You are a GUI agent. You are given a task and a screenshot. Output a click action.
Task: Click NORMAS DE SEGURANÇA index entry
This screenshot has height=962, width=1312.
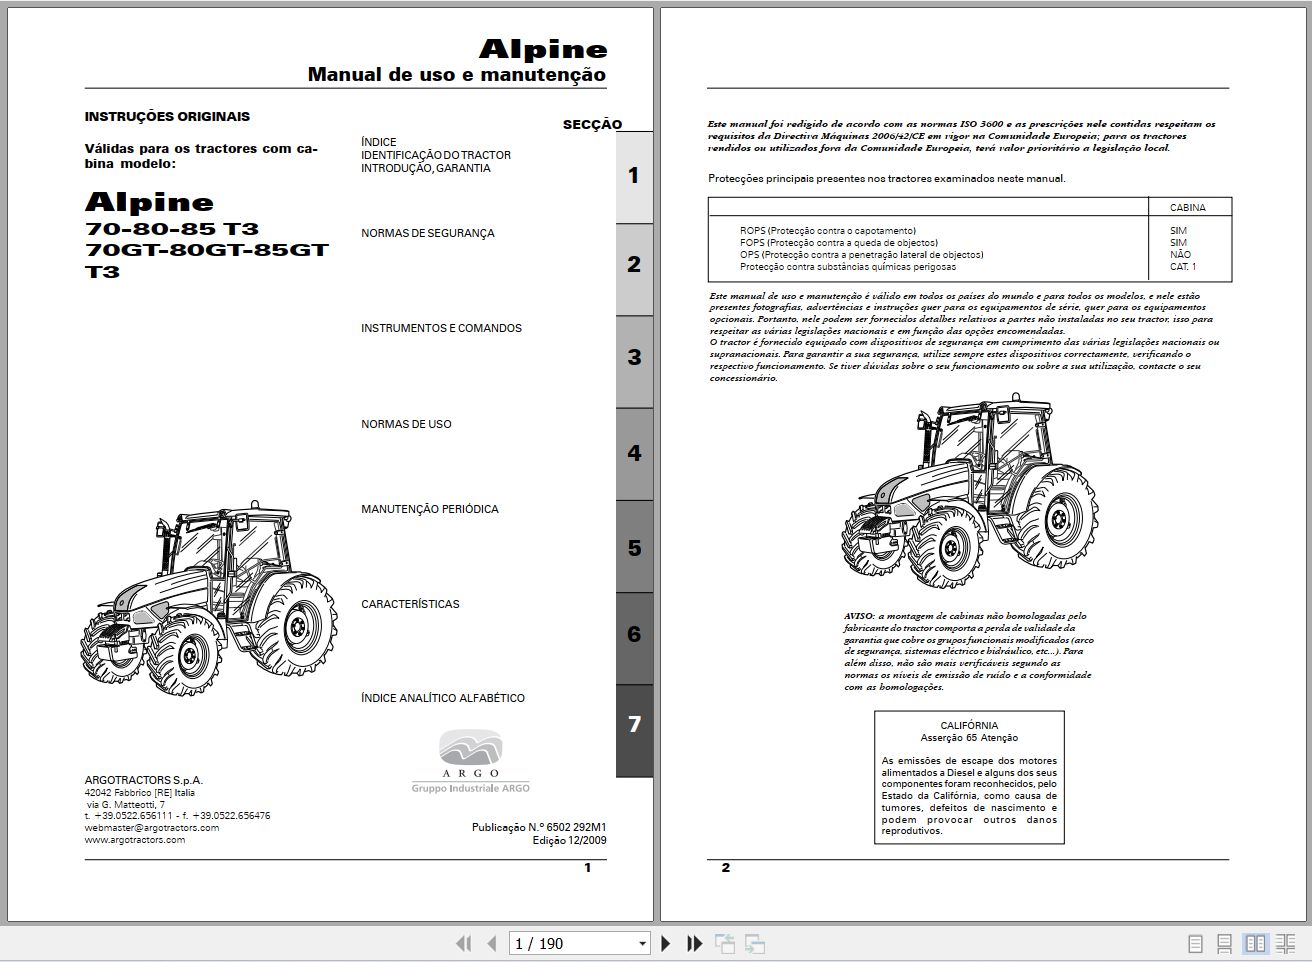[x=428, y=233]
